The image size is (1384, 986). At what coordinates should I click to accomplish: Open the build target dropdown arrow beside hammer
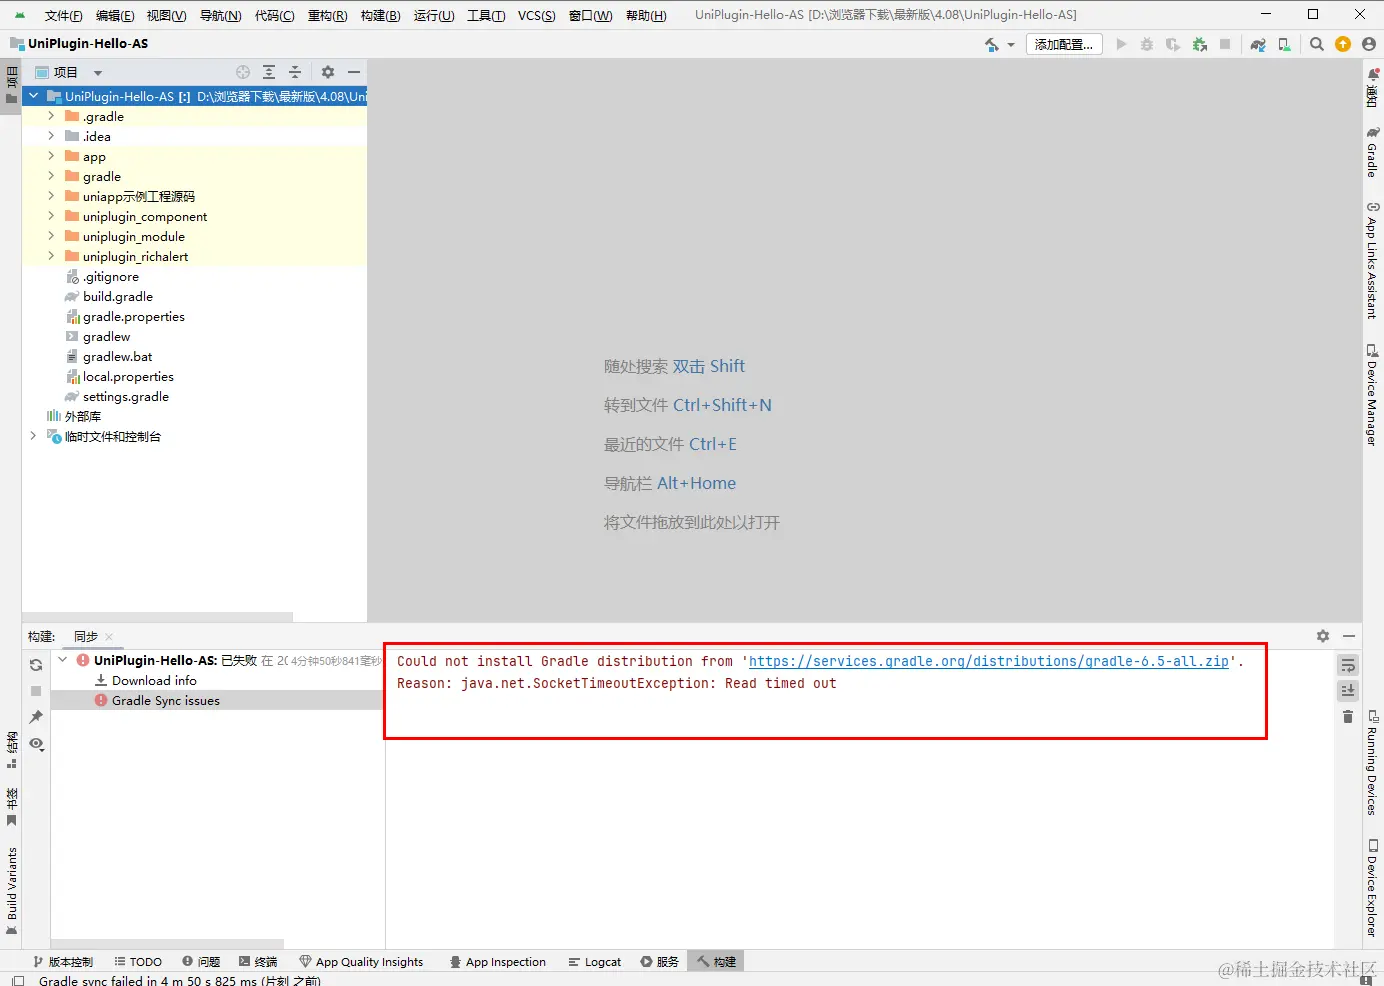point(1011,45)
